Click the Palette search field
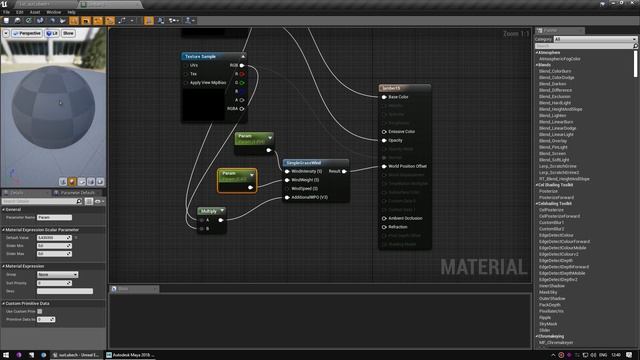Screen dimensions: 640x360 point(586,46)
